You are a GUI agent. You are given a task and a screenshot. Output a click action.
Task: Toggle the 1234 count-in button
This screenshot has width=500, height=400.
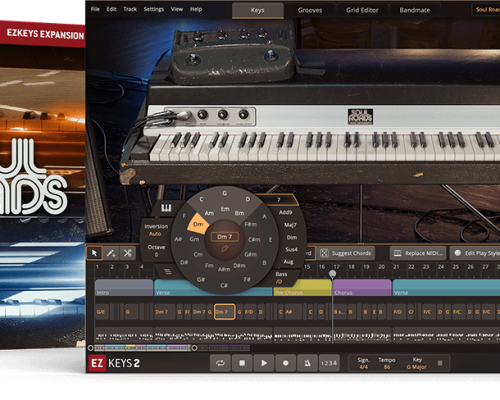point(329,363)
